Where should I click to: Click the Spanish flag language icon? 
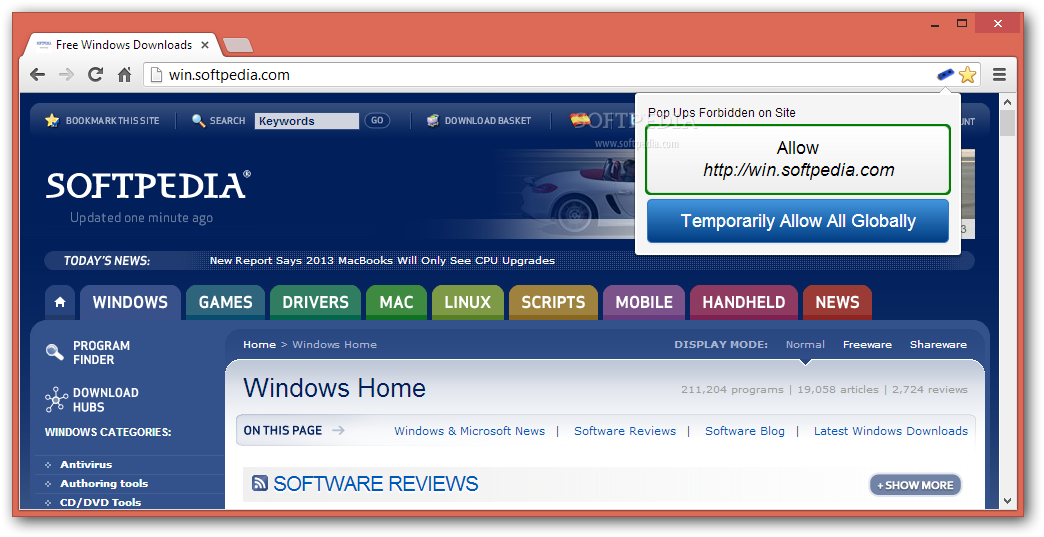tap(579, 120)
